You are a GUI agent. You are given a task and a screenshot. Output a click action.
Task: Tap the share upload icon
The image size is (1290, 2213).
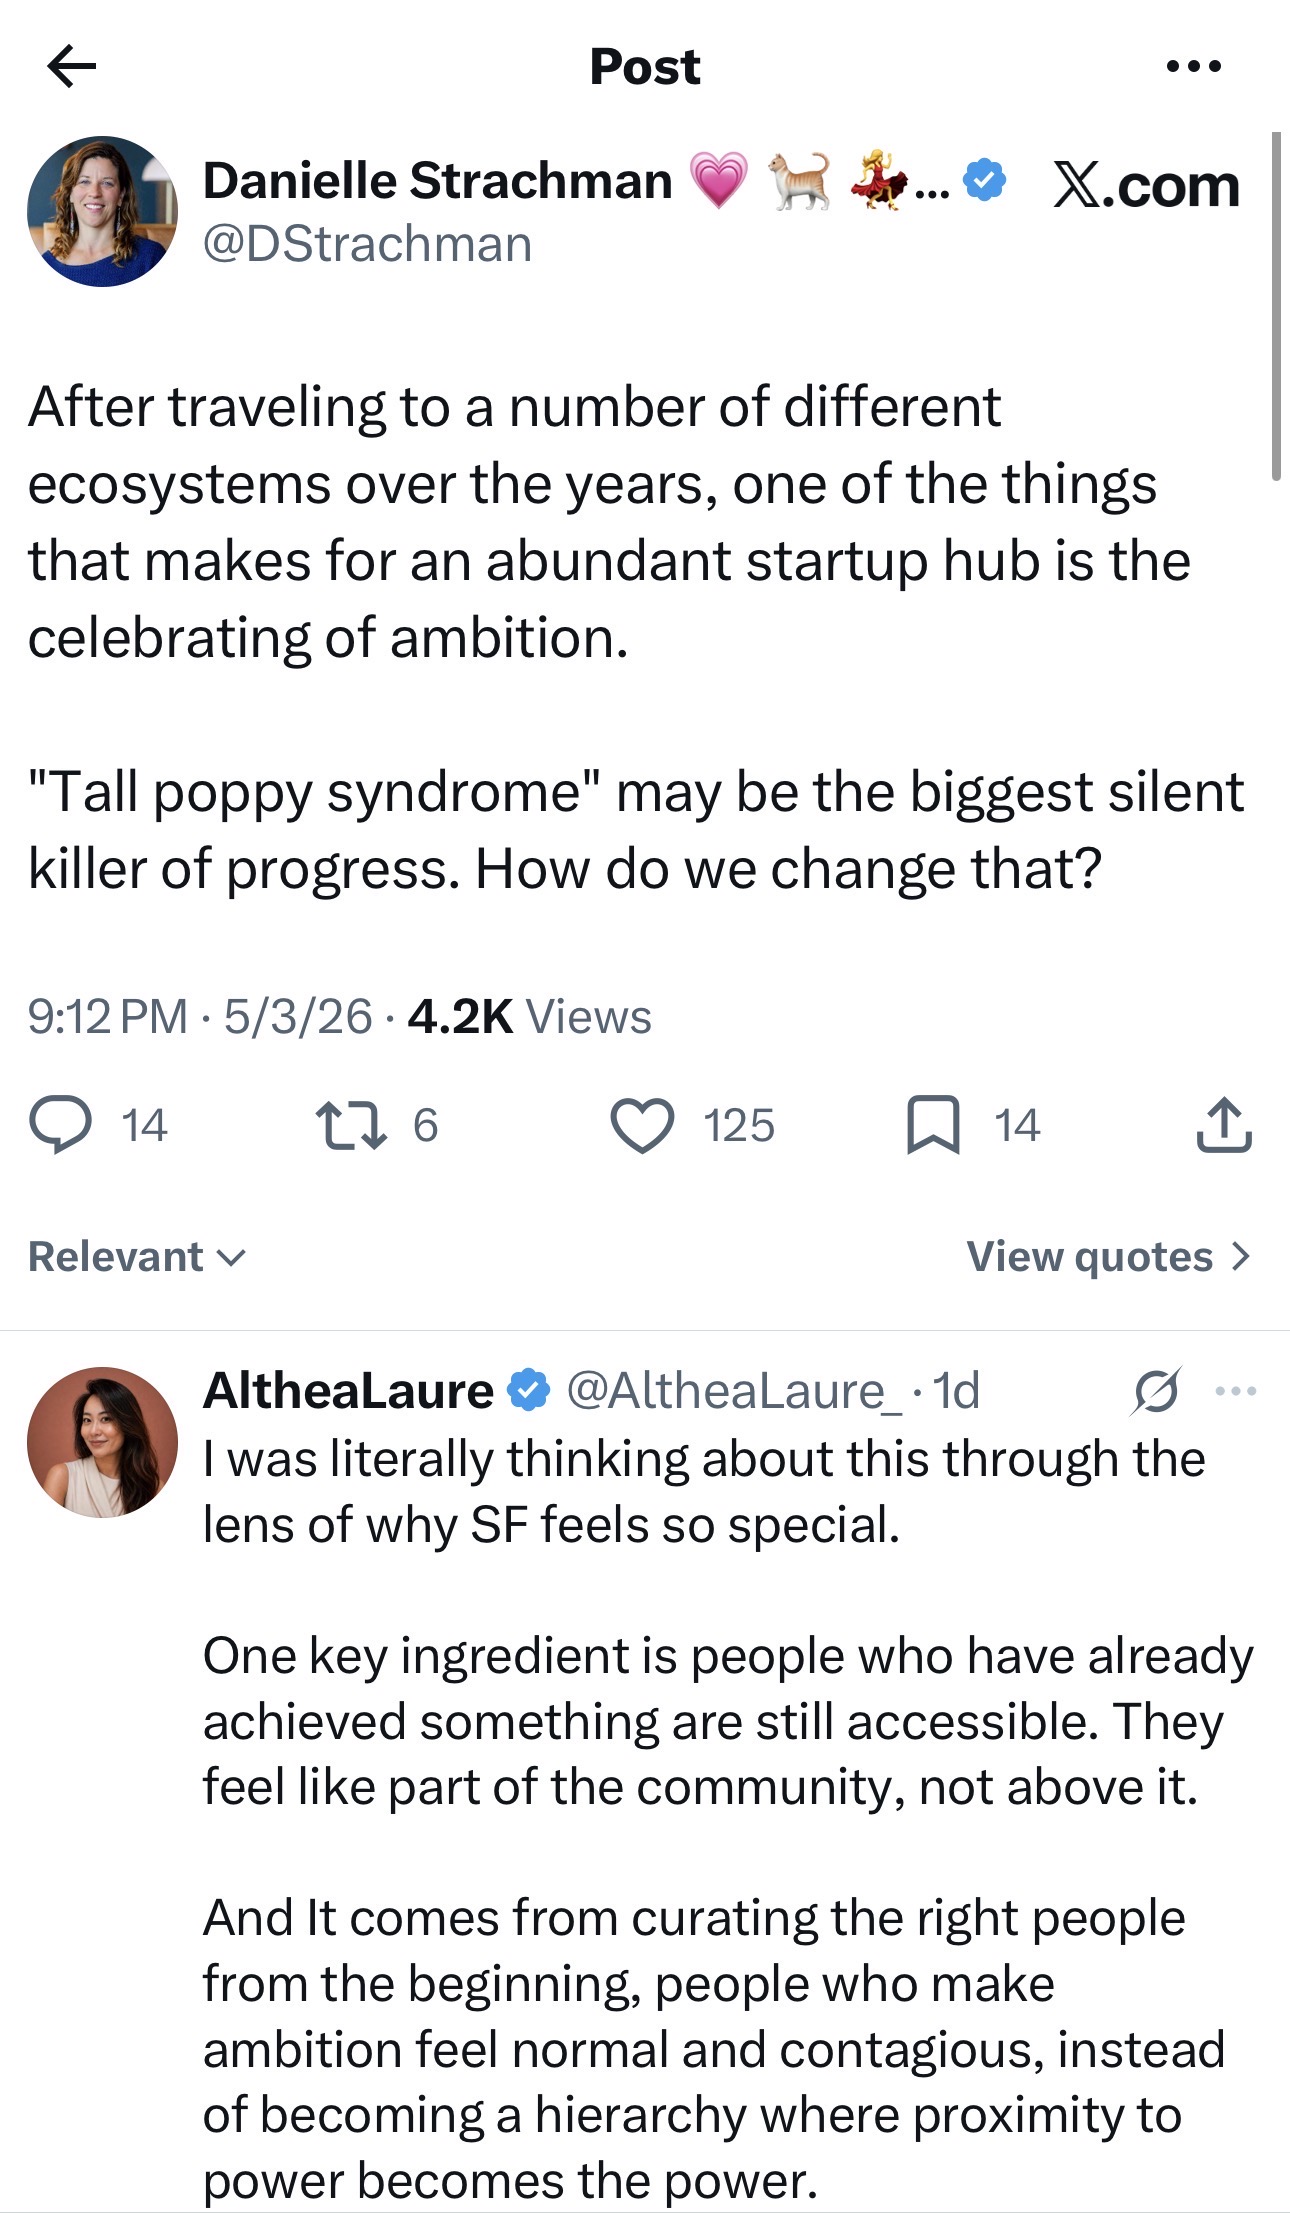(1224, 1124)
